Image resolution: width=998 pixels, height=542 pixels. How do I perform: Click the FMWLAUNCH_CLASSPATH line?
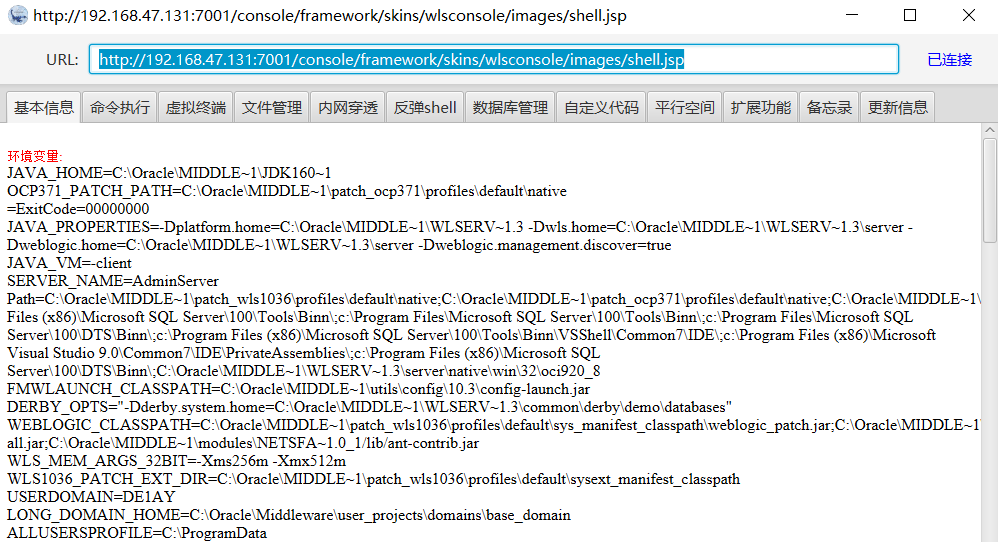[x=299, y=389]
